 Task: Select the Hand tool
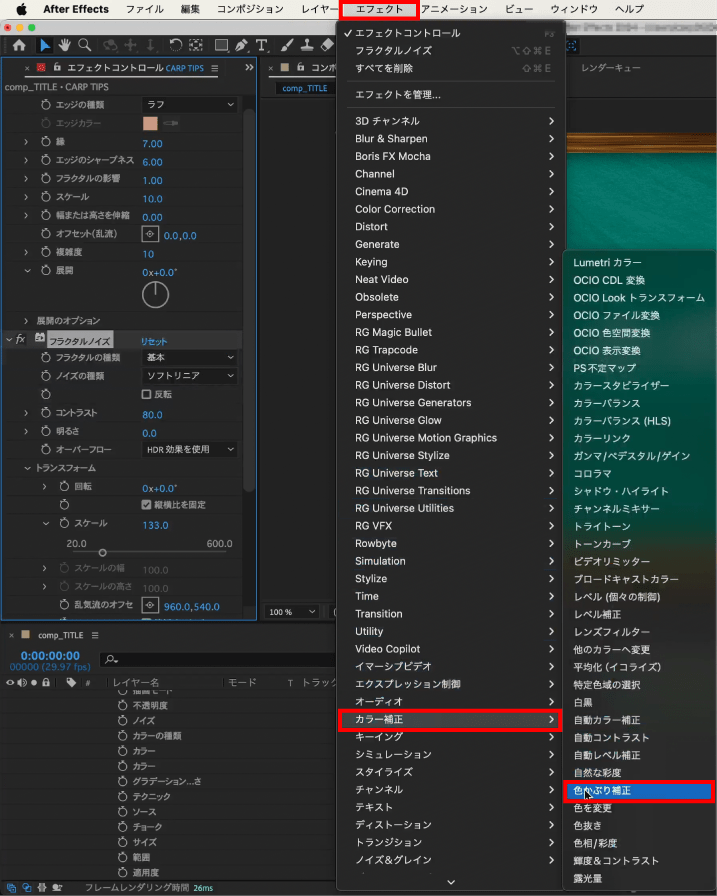(64, 46)
